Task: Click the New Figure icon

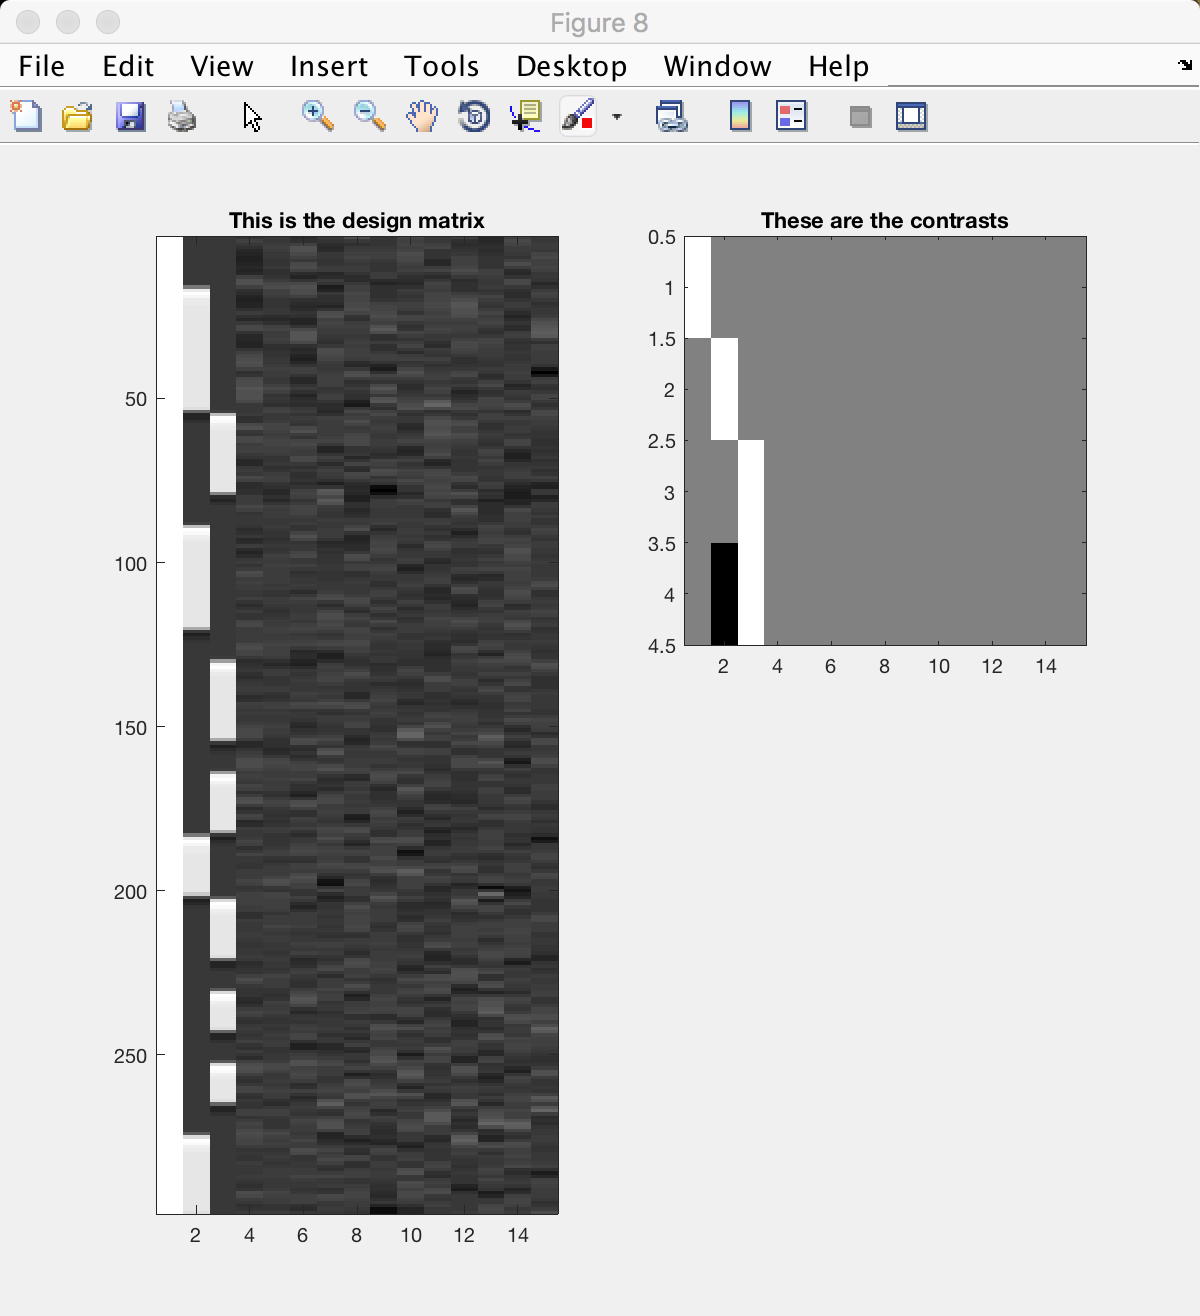Action: (27, 117)
